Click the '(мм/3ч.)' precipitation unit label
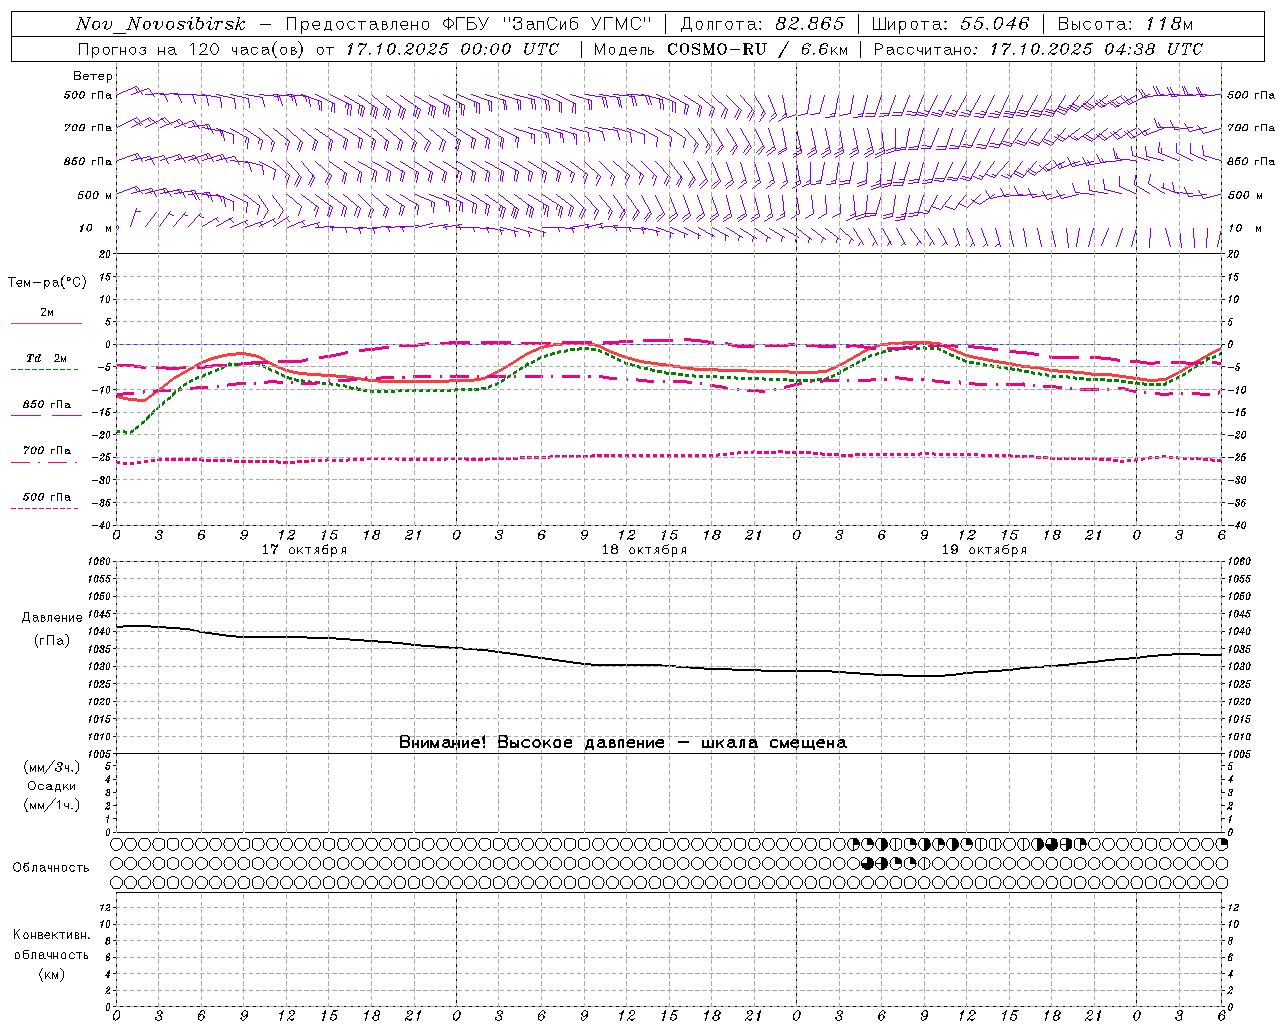1280x1024 pixels. pos(52,767)
